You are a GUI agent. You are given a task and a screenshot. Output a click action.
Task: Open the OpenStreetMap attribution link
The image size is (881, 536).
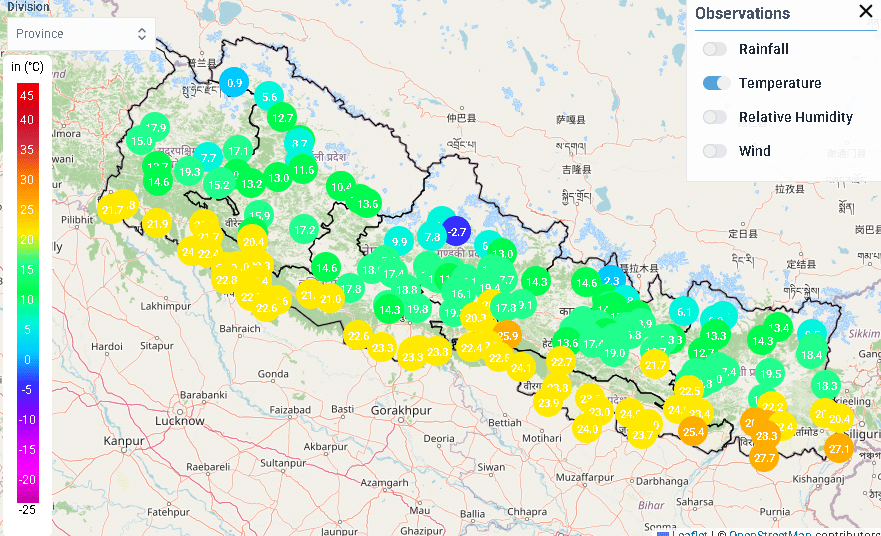tap(769, 533)
